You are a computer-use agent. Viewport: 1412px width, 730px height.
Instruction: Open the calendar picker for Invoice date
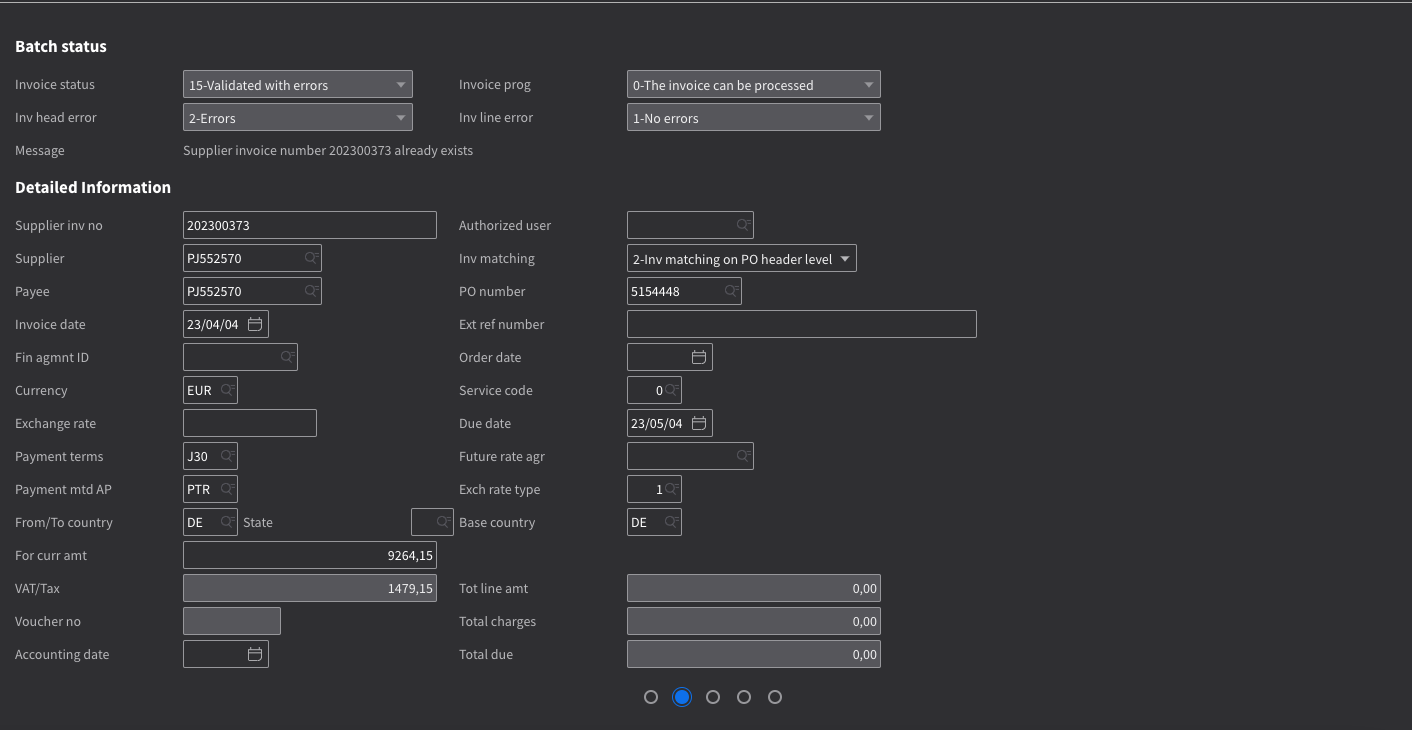pyautogui.click(x=255, y=323)
